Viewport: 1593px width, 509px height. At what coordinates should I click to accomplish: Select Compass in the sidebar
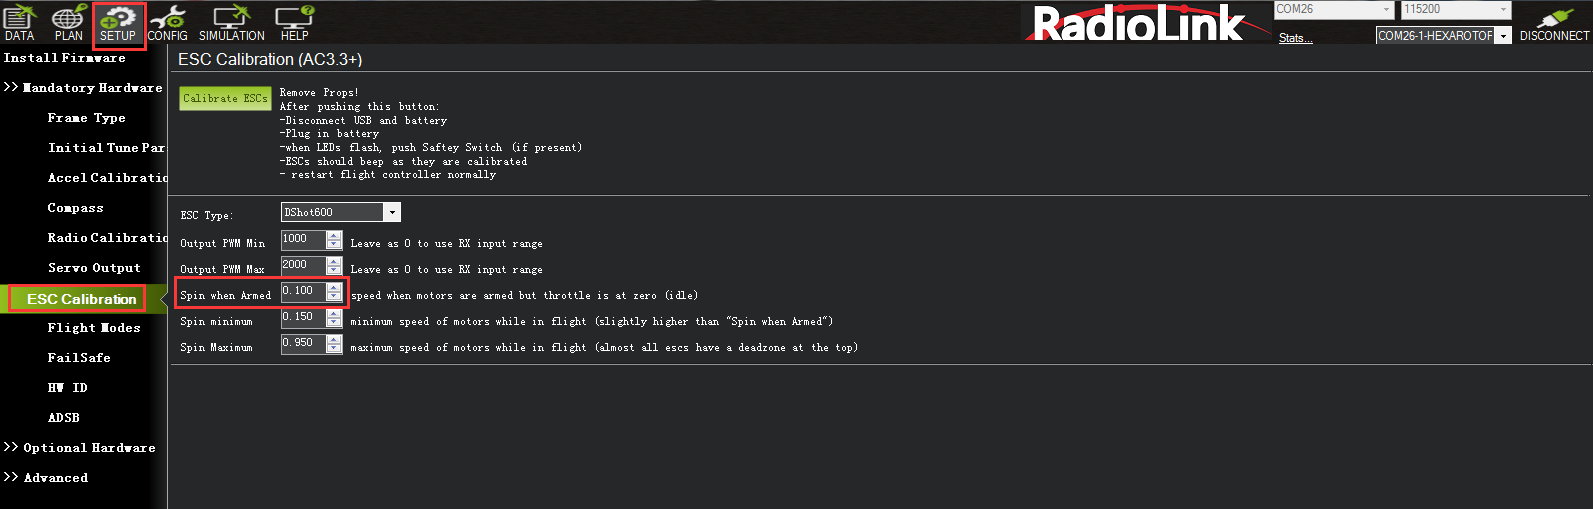76,208
